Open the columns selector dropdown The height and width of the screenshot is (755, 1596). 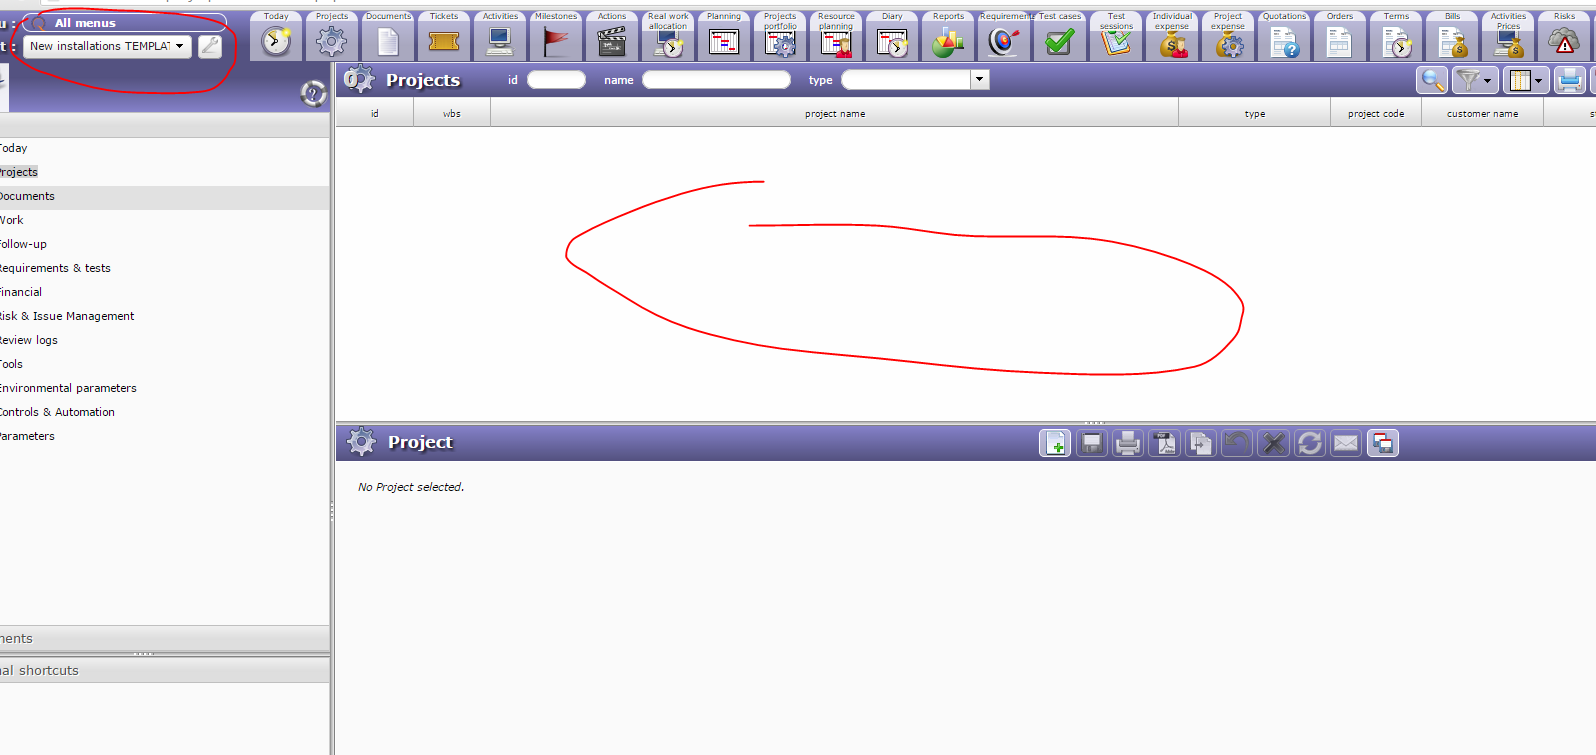pos(1526,80)
